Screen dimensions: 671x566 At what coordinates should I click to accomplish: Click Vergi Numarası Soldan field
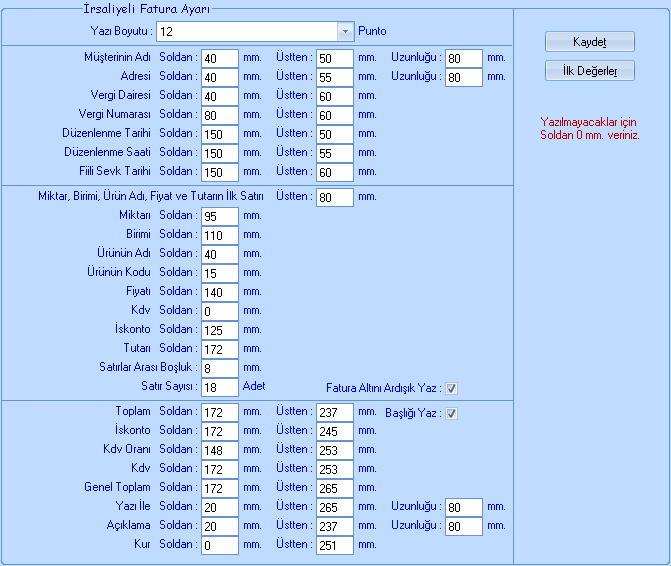[220, 116]
